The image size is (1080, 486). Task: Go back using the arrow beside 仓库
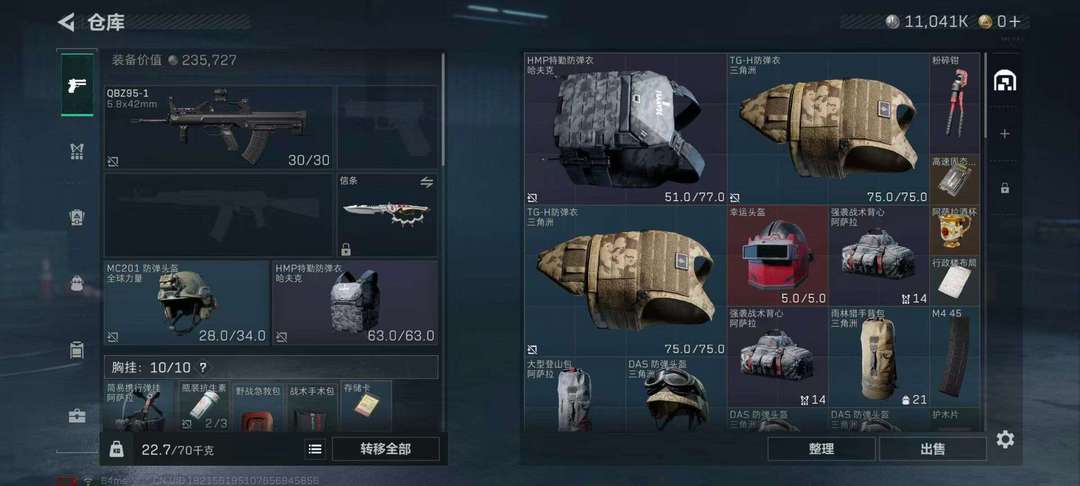[x=66, y=22]
